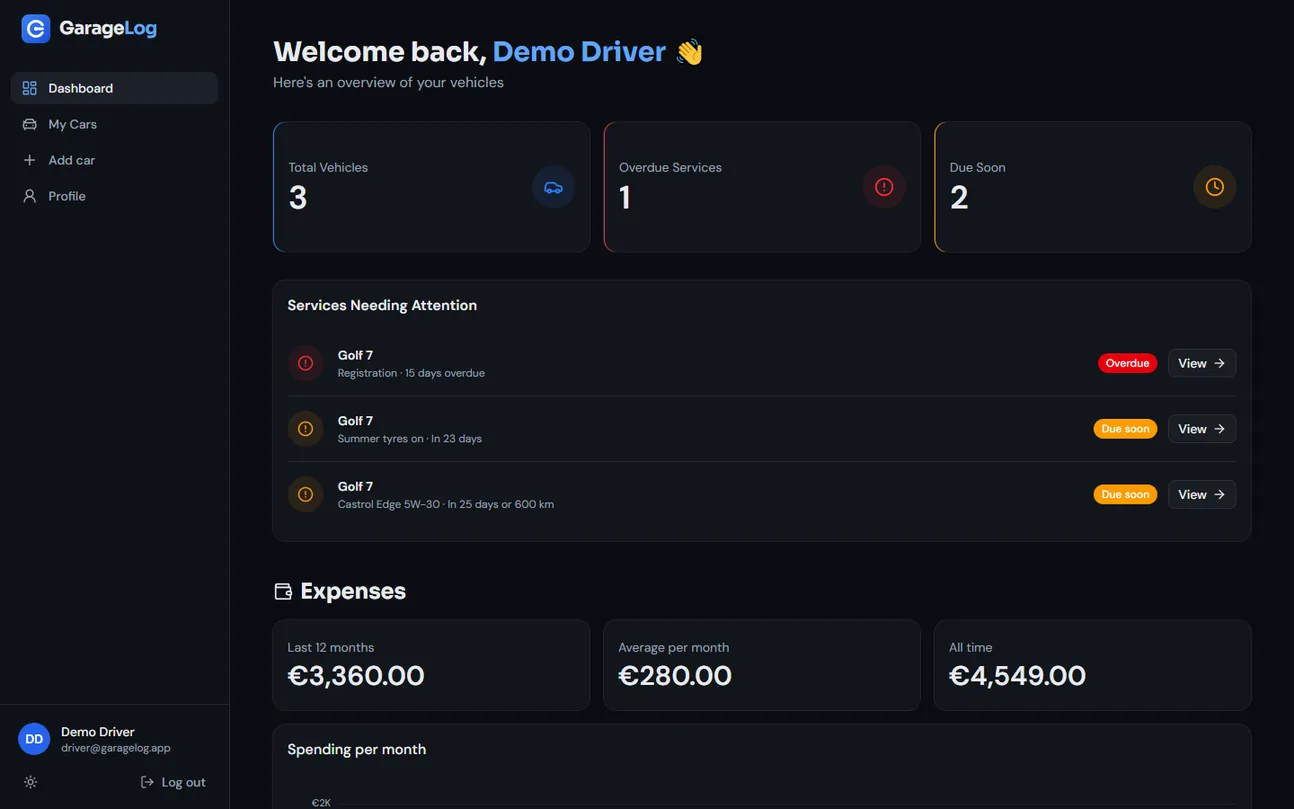Click the wallet icon next to Expenses
This screenshot has height=809, width=1294.
[283, 591]
